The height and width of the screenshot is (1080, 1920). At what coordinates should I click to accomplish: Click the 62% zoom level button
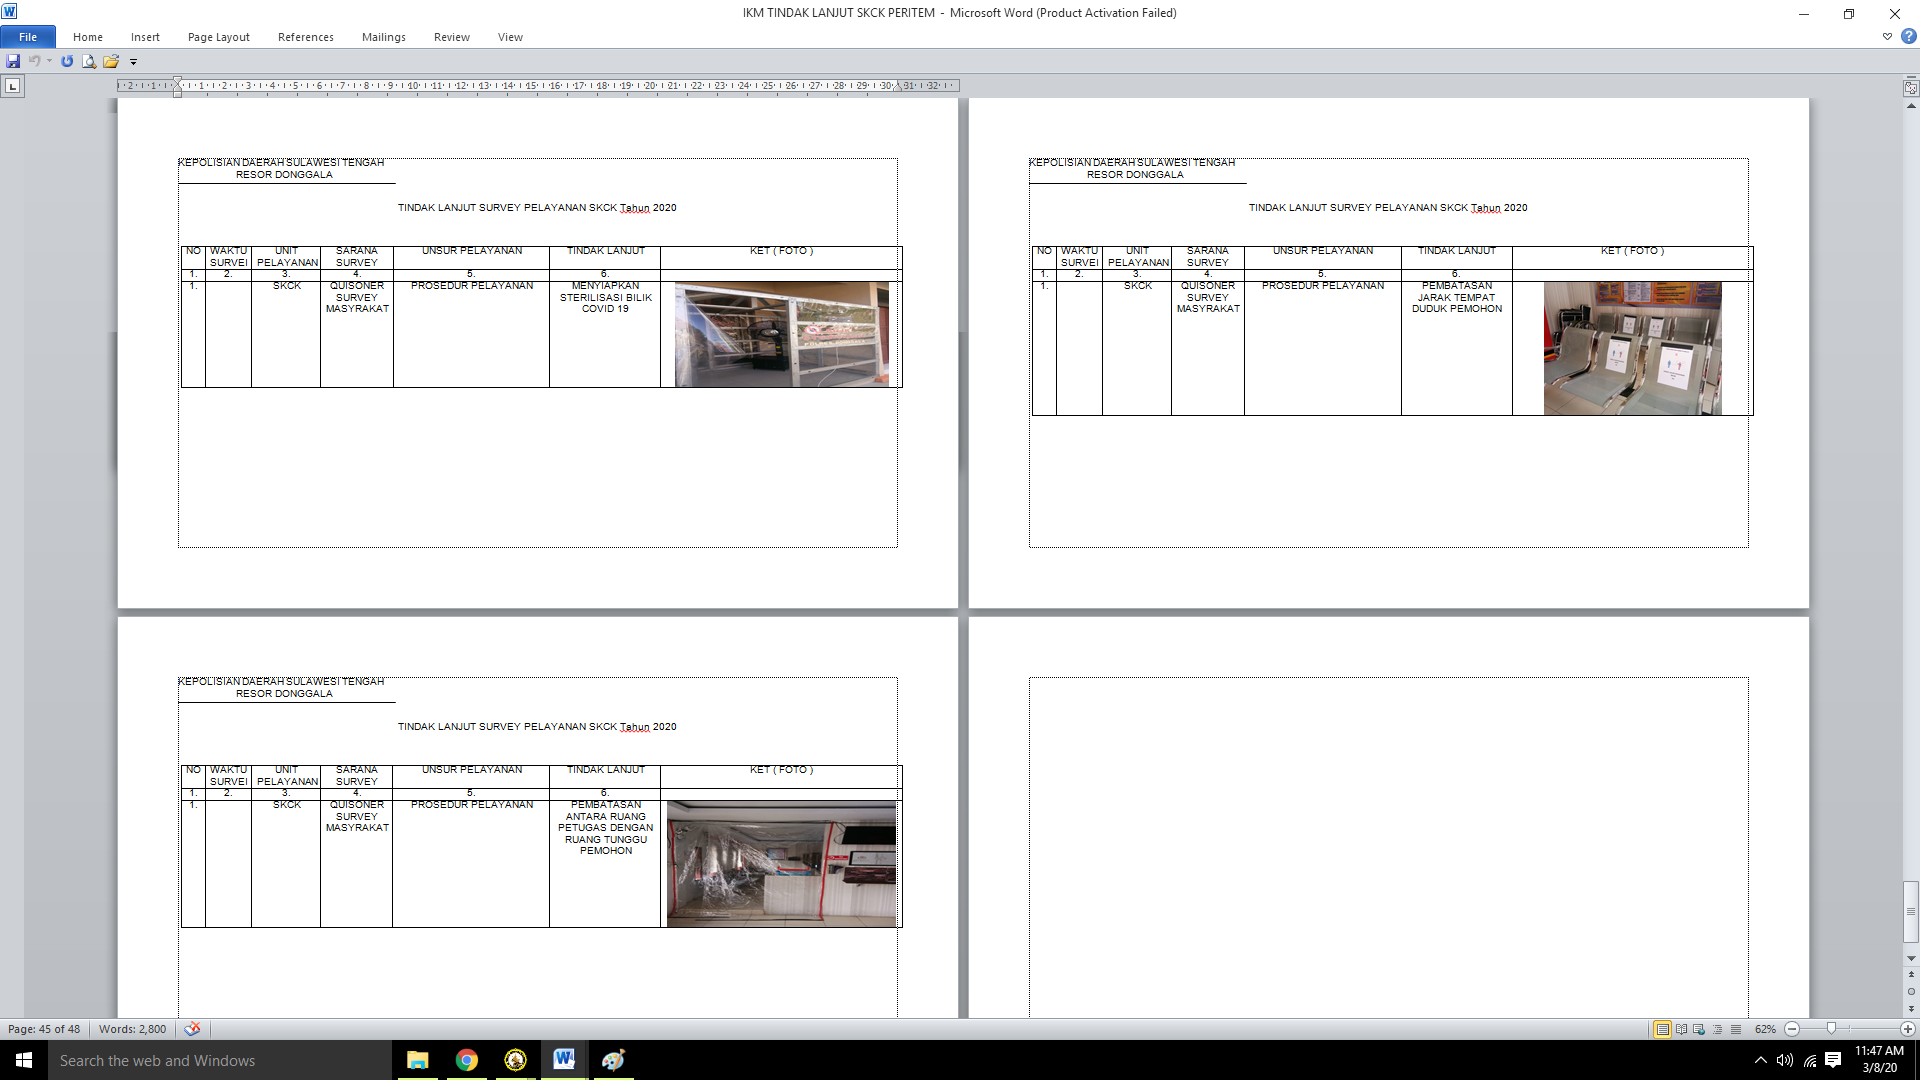coord(1765,1029)
